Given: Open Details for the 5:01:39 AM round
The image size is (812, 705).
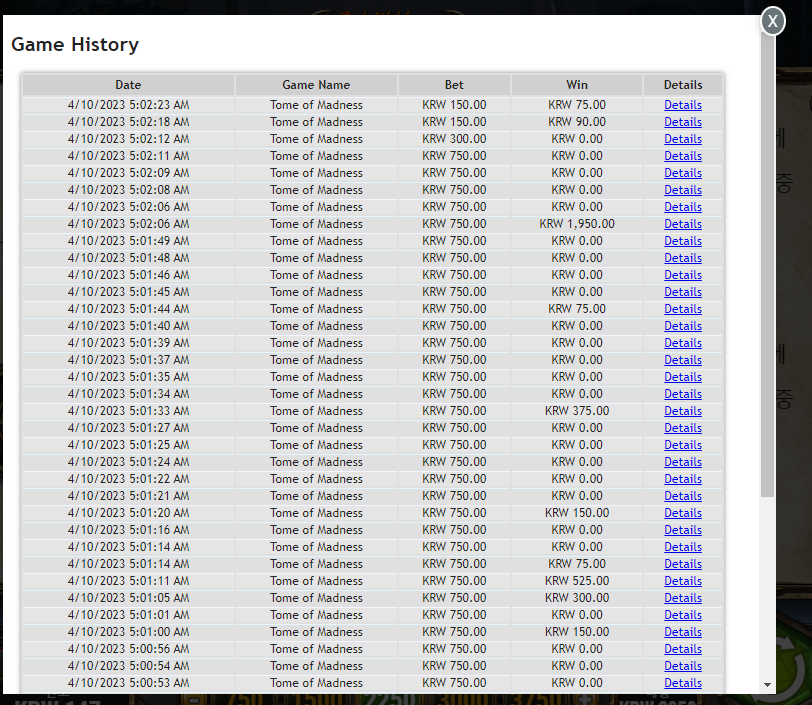Looking at the screenshot, I should [x=683, y=343].
